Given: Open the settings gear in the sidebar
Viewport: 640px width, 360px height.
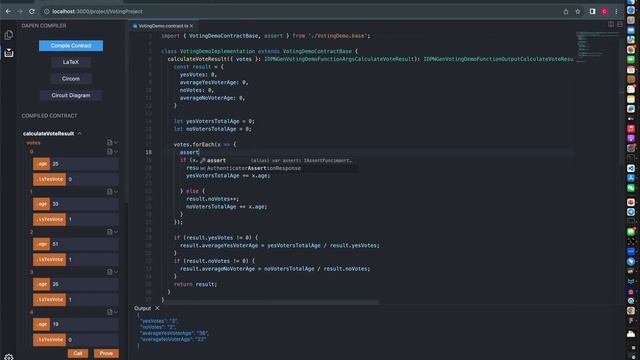Looking at the screenshot, I should pos(9,357).
